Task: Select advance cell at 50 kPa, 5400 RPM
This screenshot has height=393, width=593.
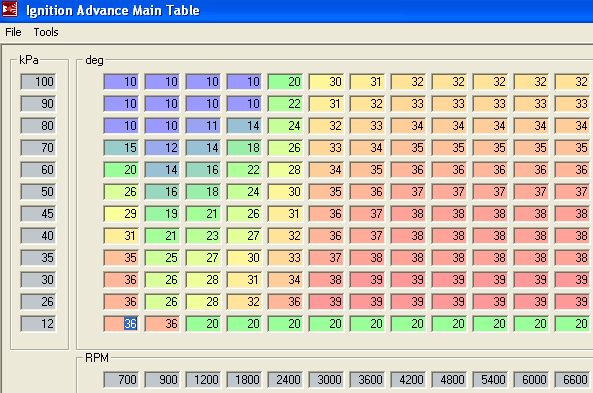Action: pos(491,192)
